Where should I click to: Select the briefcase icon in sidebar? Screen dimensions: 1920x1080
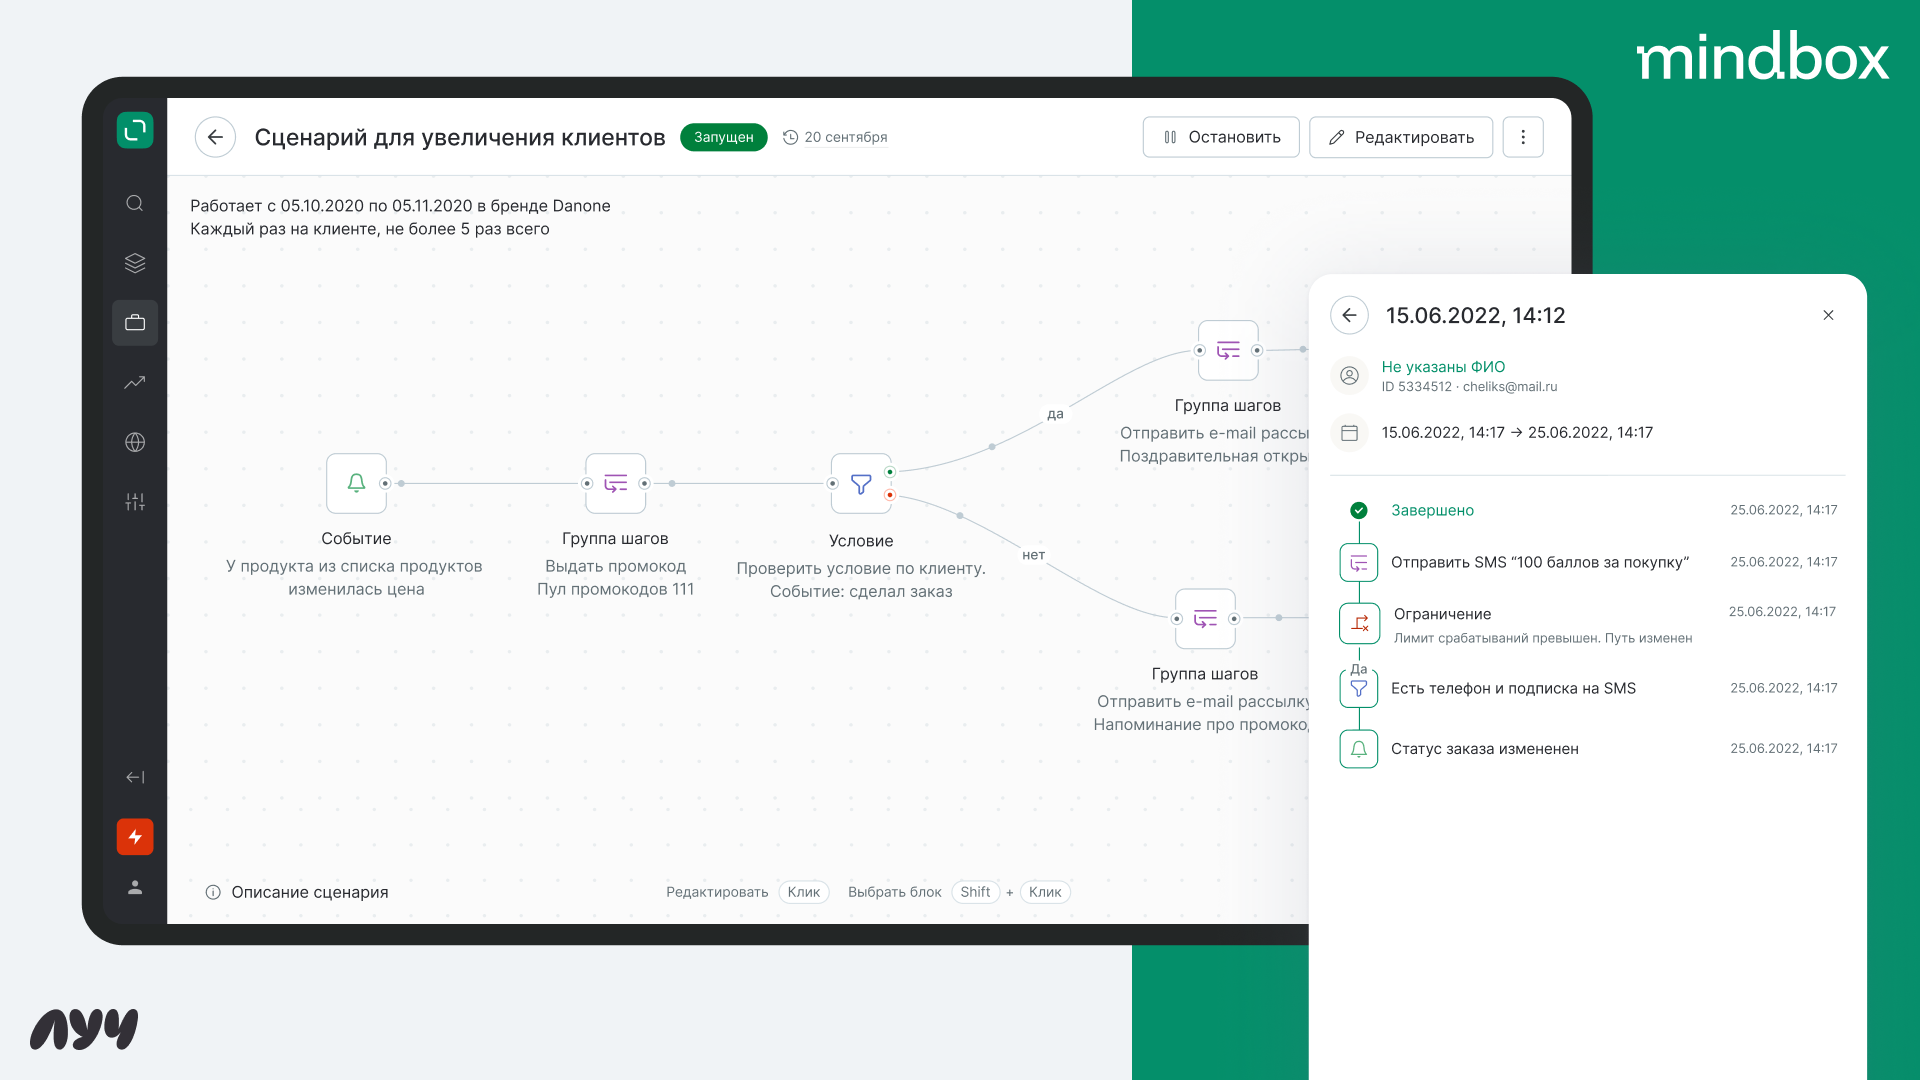pyautogui.click(x=135, y=323)
